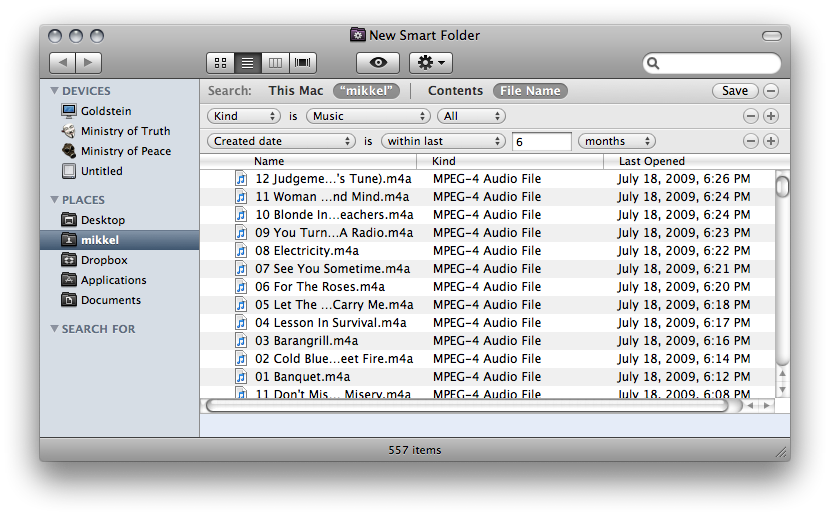
Task: Collapse the PLACES section
Action: (x=54, y=200)
